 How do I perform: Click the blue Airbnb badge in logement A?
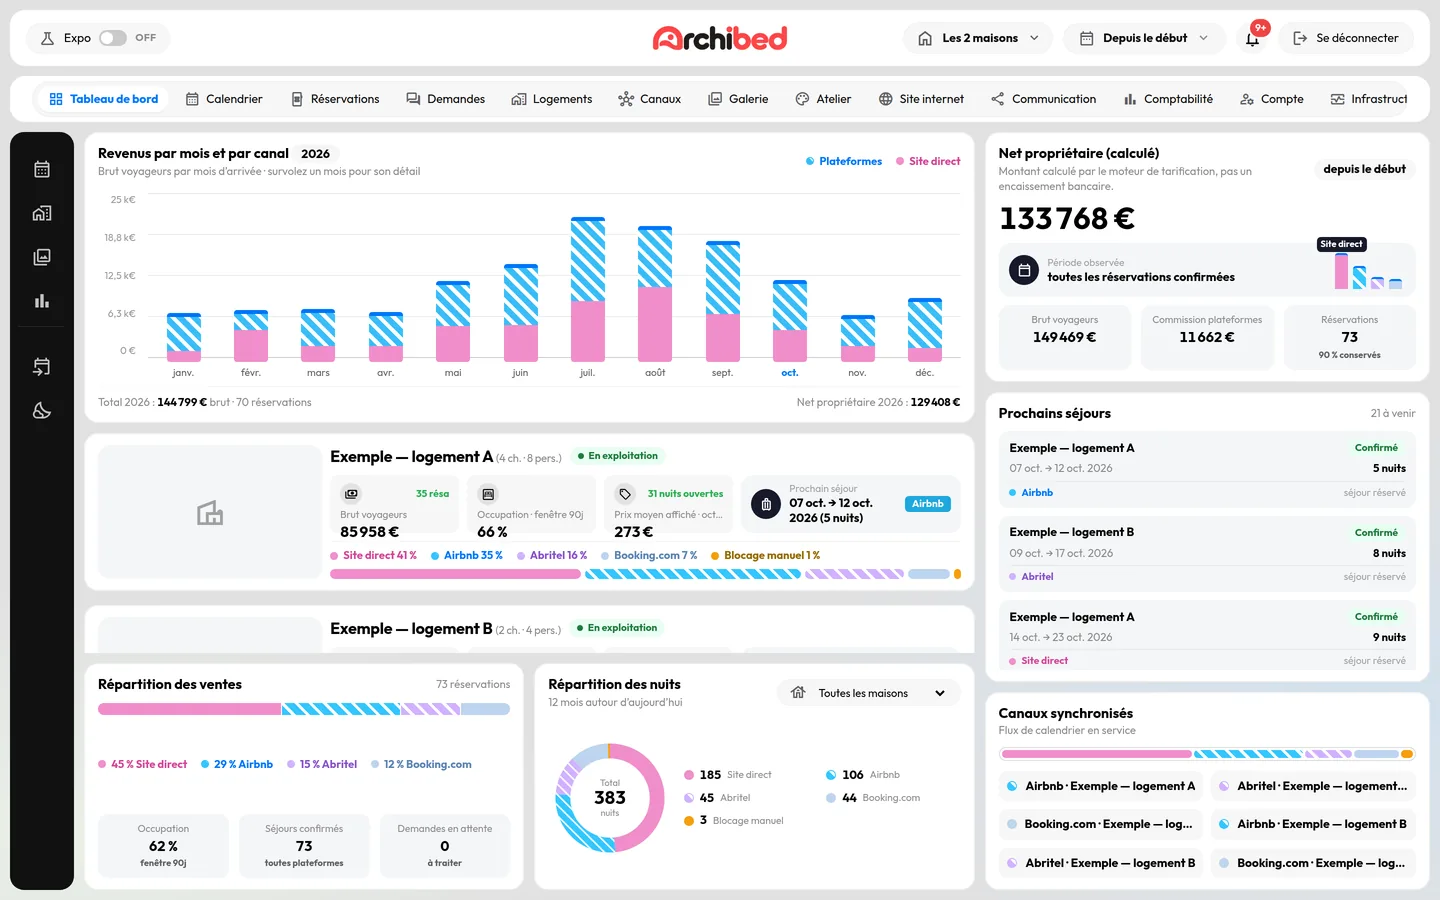pos(927,504)
